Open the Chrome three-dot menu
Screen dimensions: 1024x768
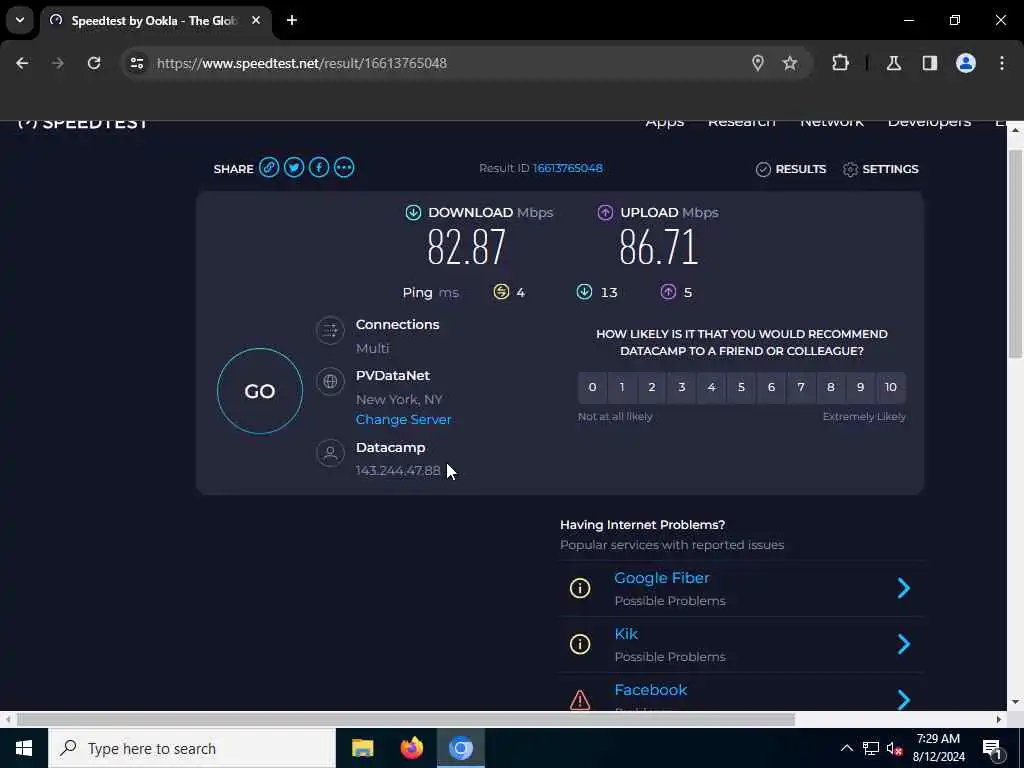coord(1002,63)
